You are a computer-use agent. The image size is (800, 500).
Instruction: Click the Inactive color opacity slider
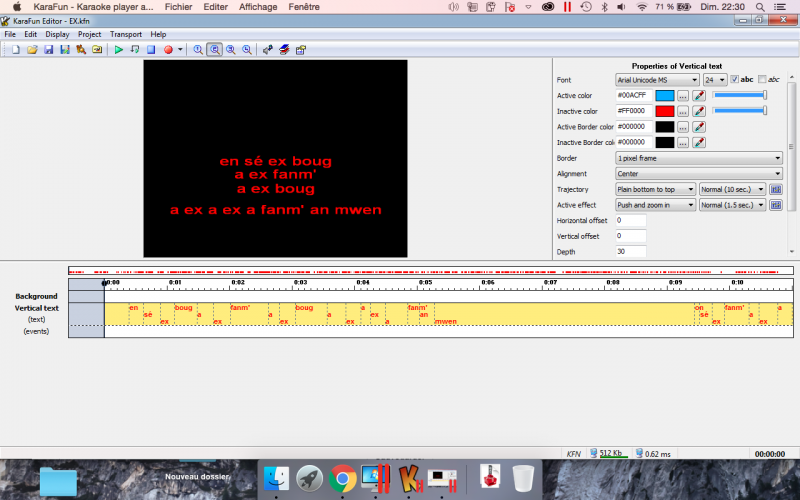(740, 110)
